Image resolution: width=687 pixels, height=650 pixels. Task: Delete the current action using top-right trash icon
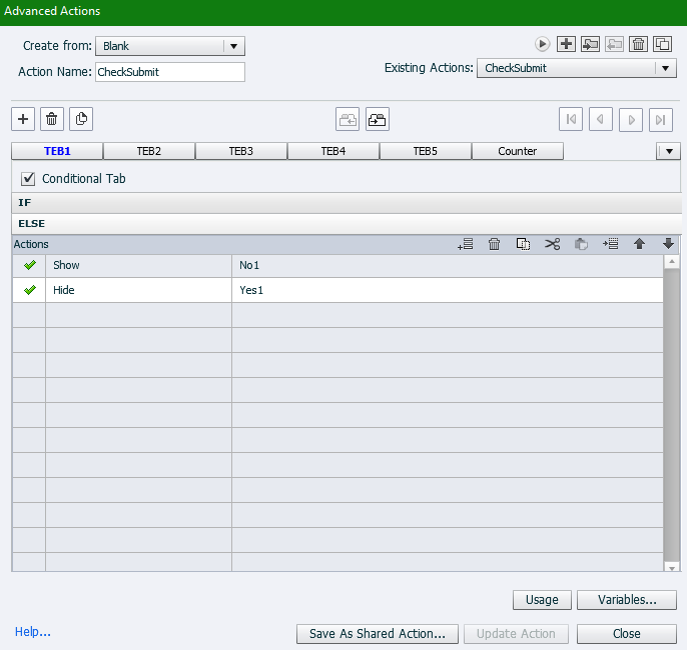pyautogui.click(x=638, y=44)
